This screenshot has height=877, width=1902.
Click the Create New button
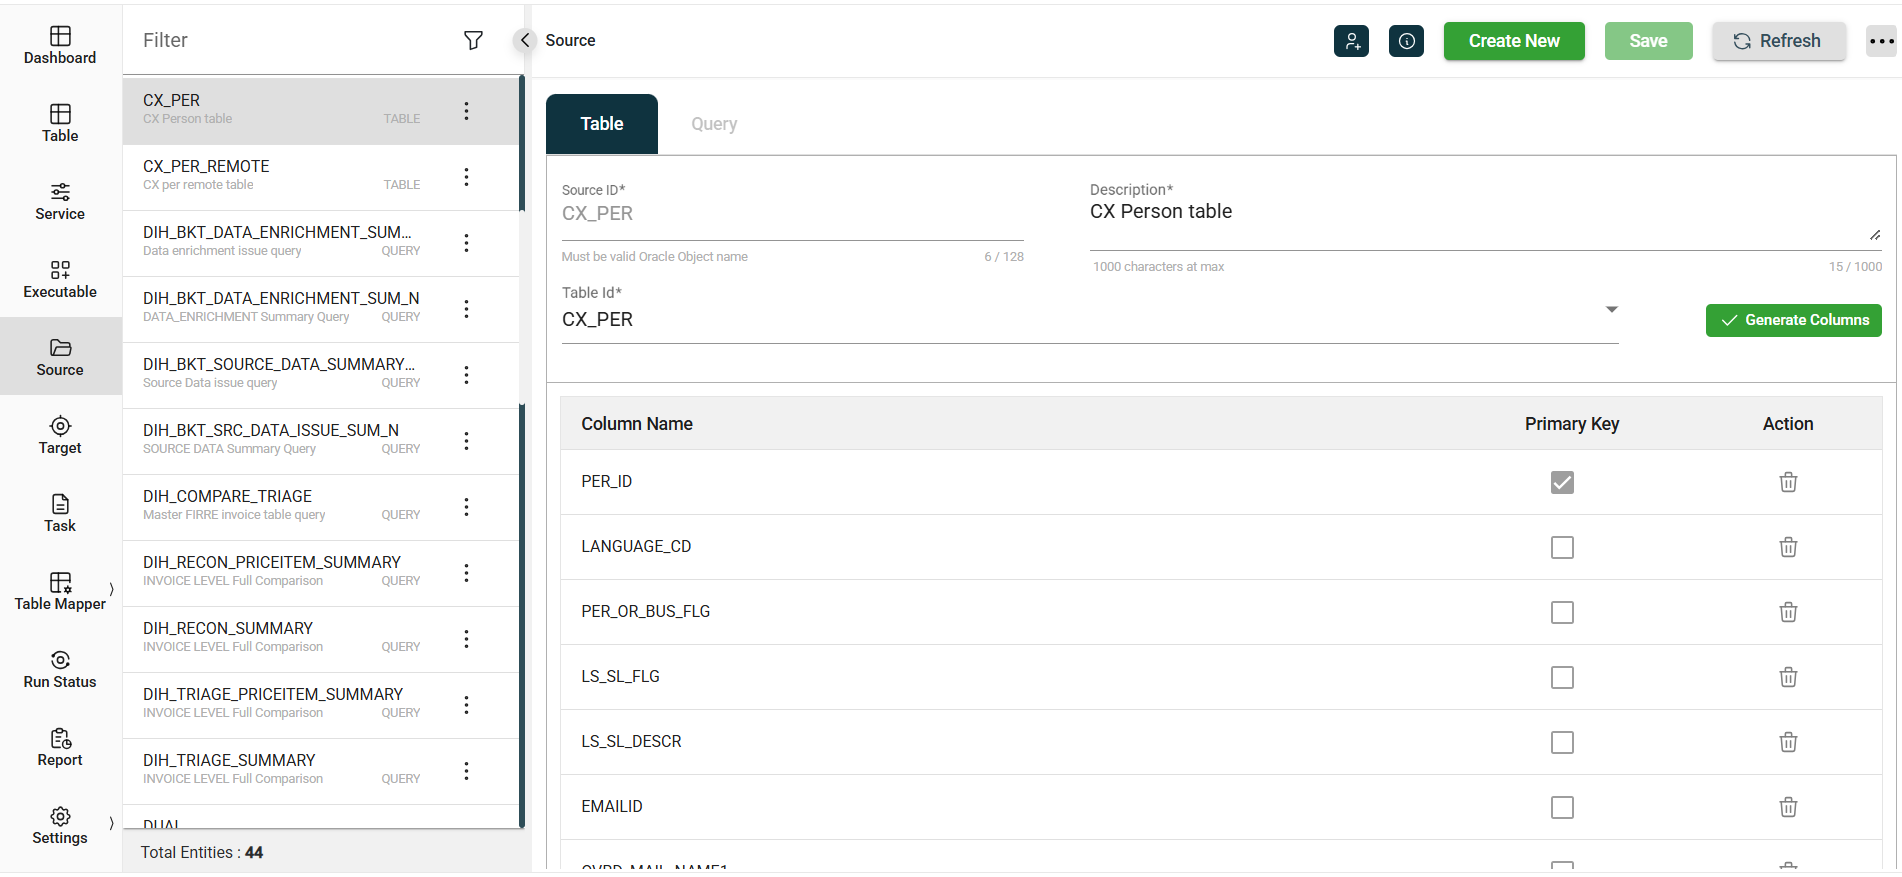click(1513, 41)
